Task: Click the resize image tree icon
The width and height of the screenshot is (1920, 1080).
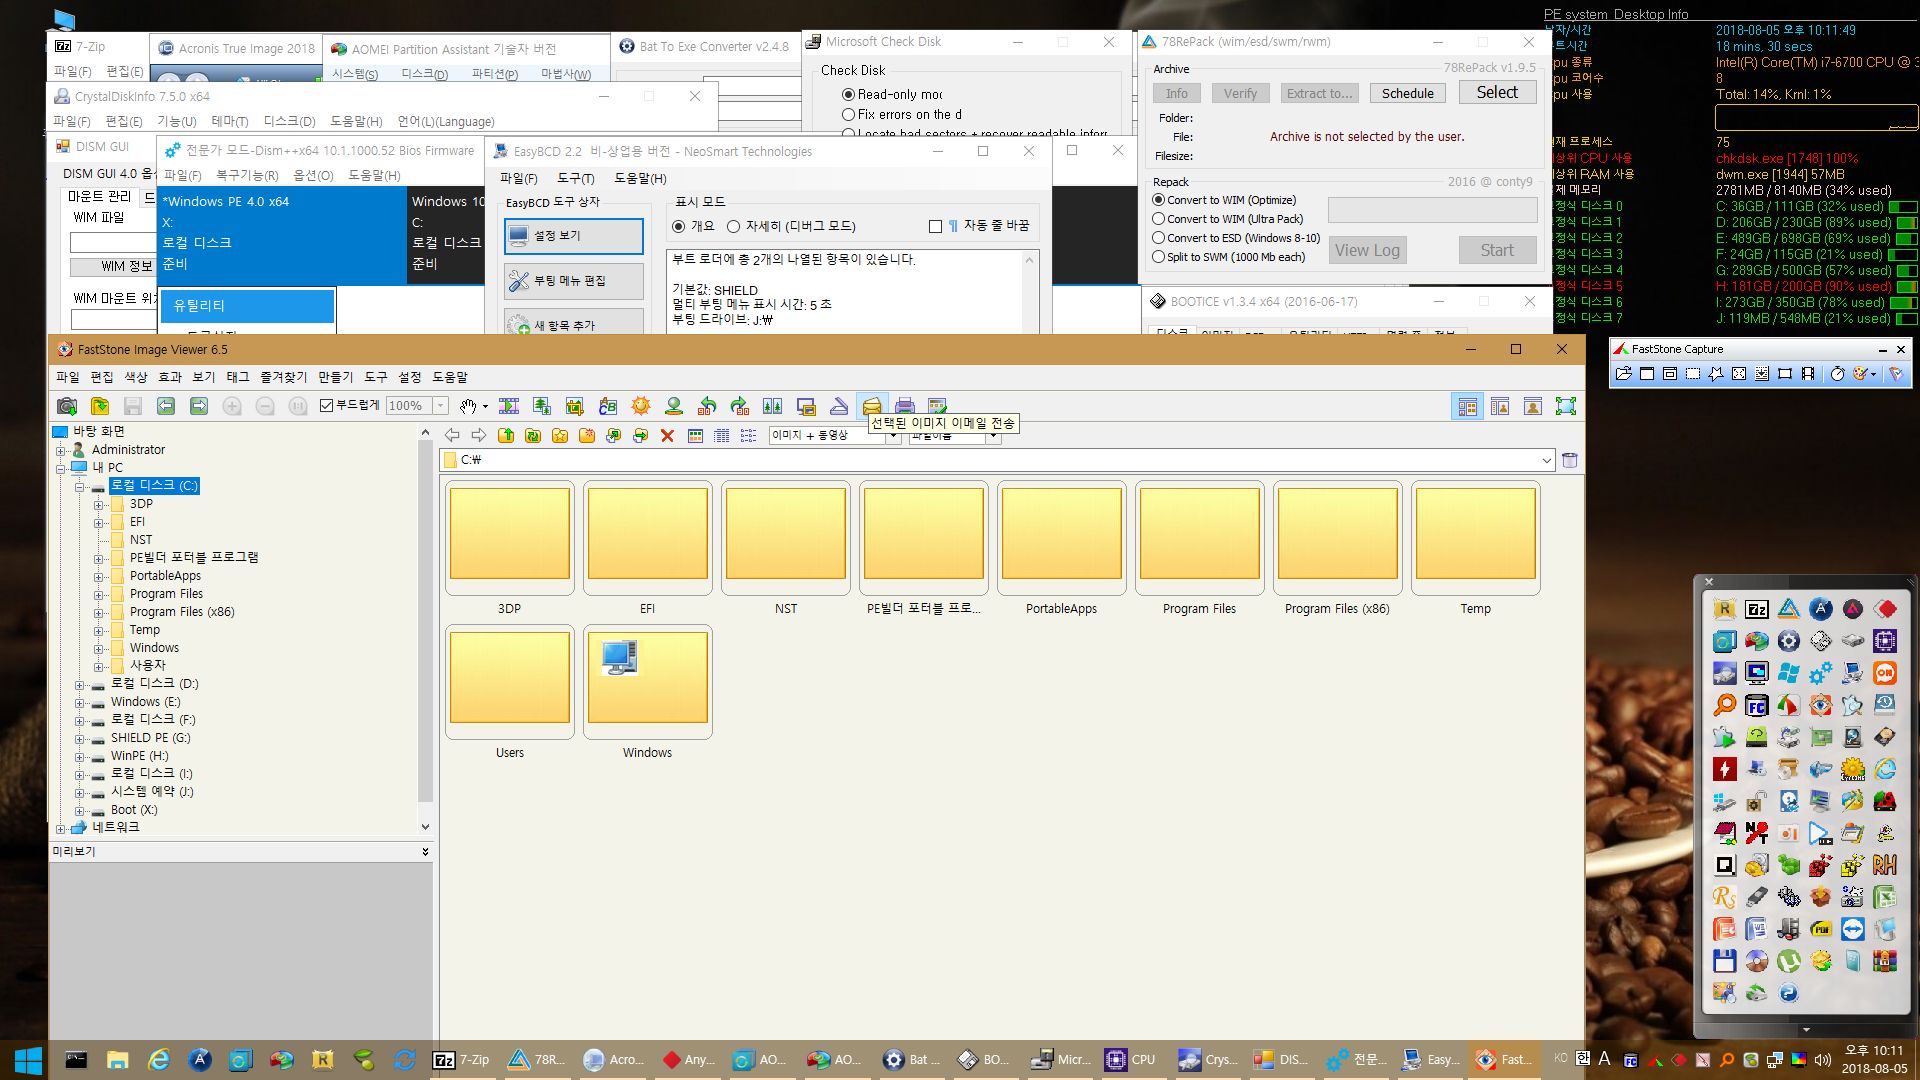Action: (x=542, y=406)
